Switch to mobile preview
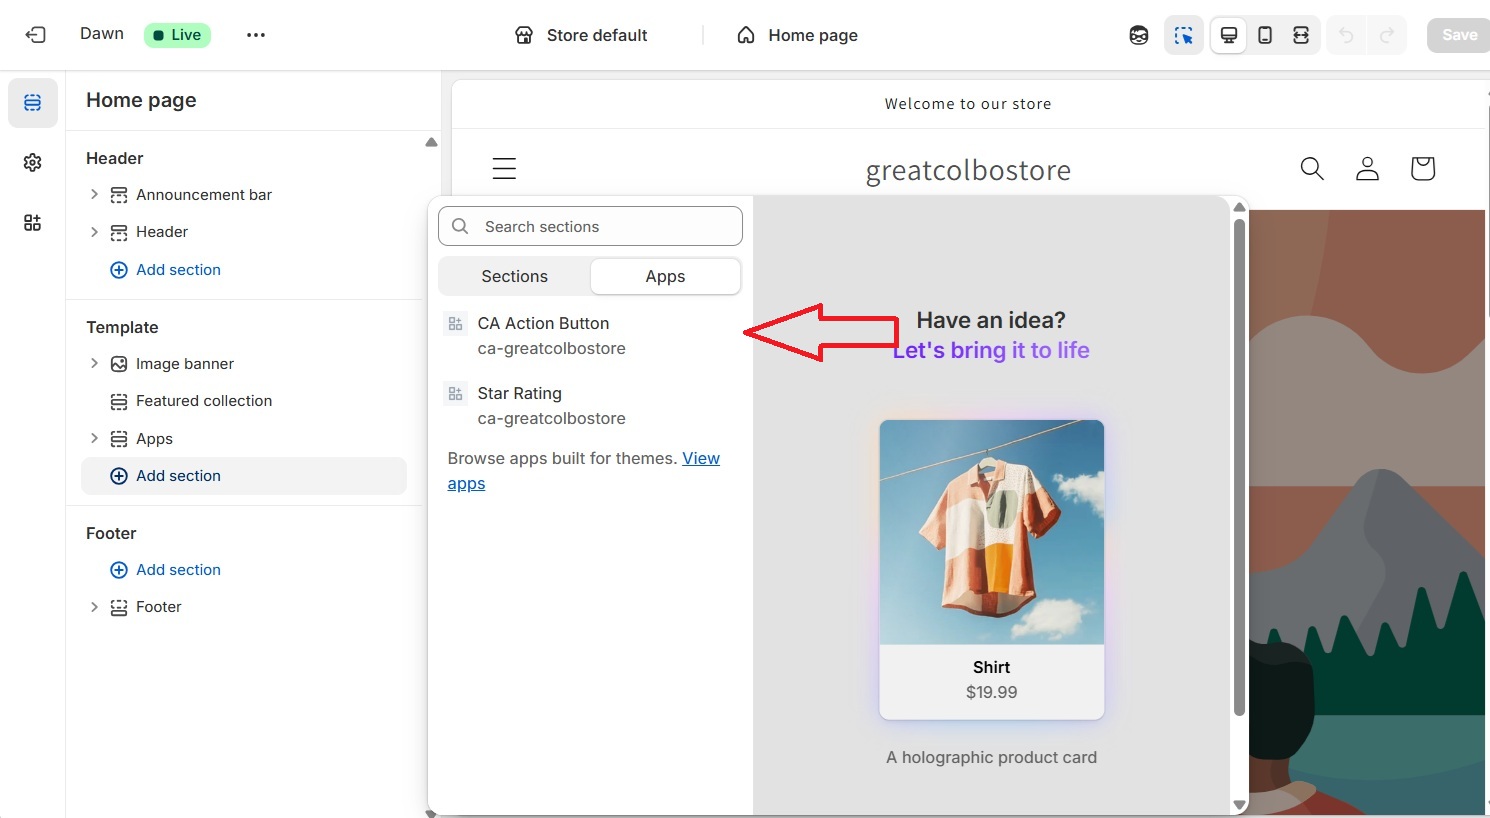Image resolution: width=1490 pixels, height=818 pixels. click(x=1265, y=35)
